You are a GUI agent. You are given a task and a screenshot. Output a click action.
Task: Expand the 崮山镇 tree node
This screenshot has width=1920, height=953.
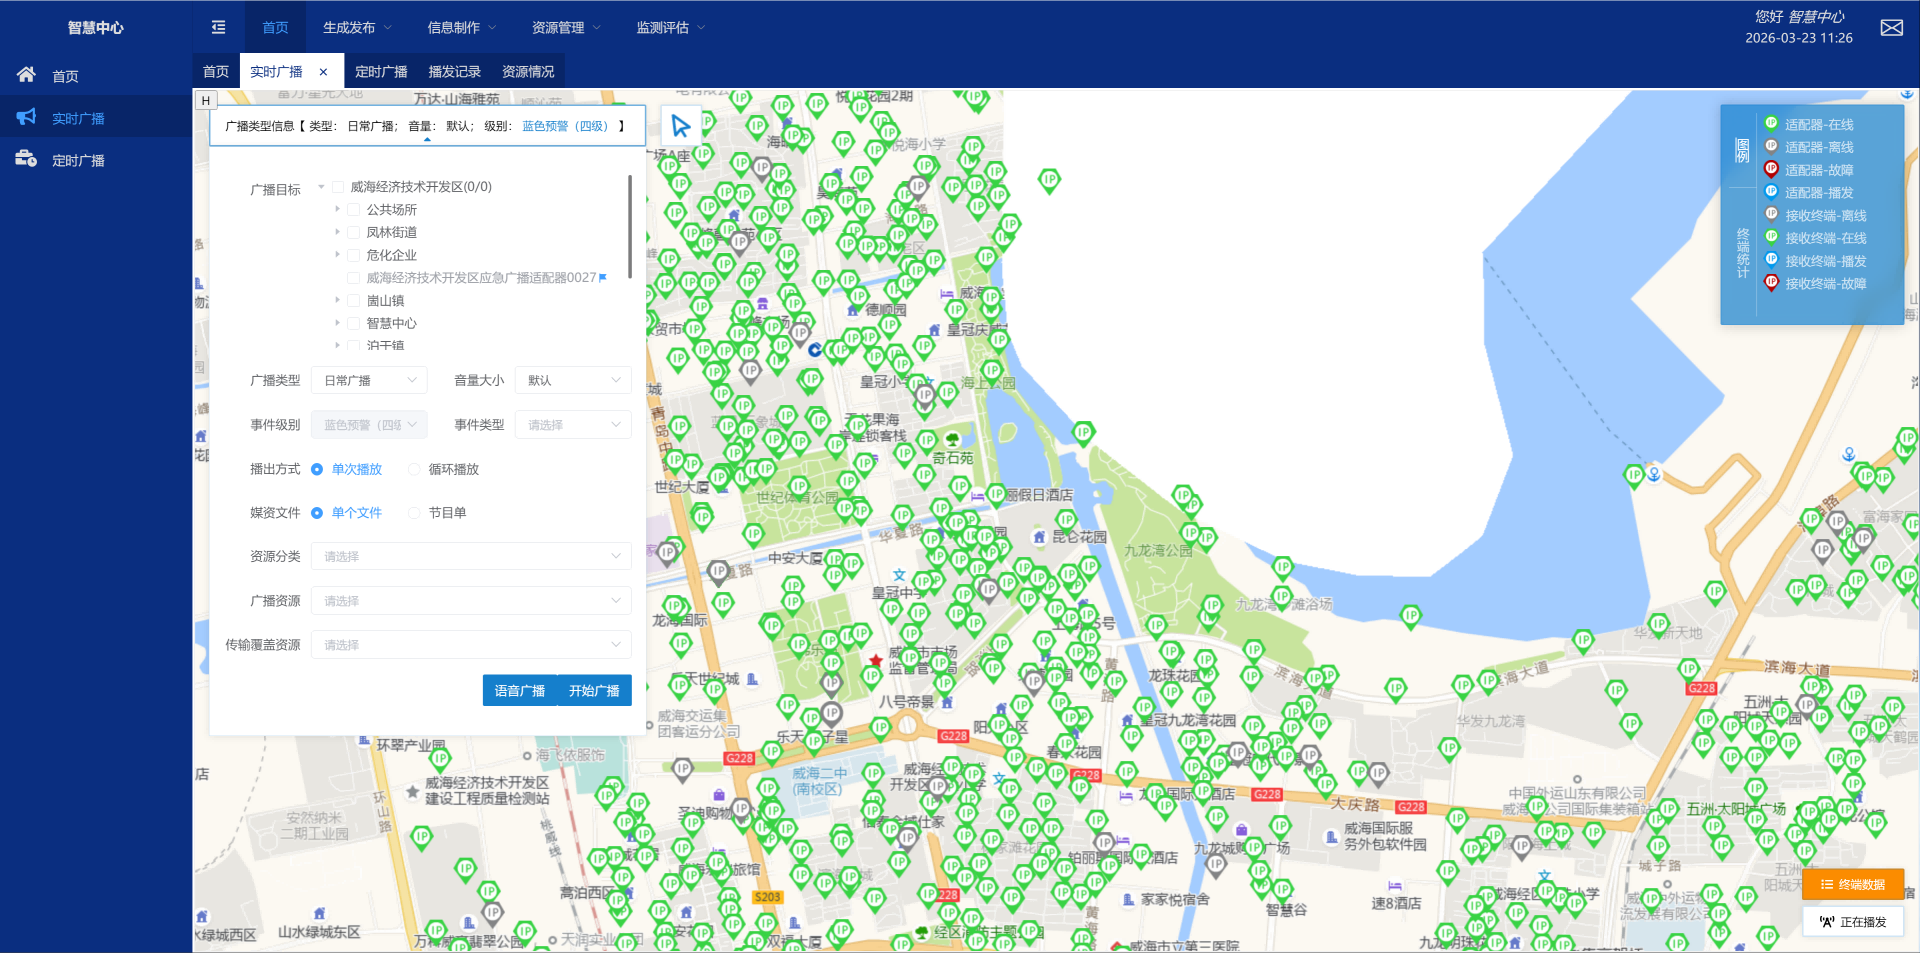click(x=337, y=300)
